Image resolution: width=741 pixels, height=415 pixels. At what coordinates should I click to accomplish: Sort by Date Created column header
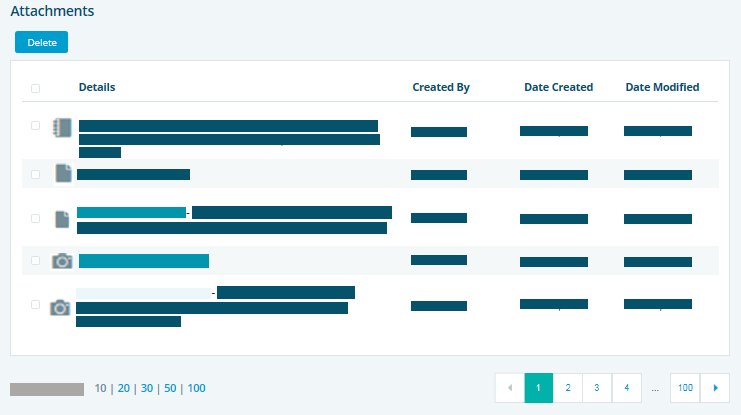559,87
